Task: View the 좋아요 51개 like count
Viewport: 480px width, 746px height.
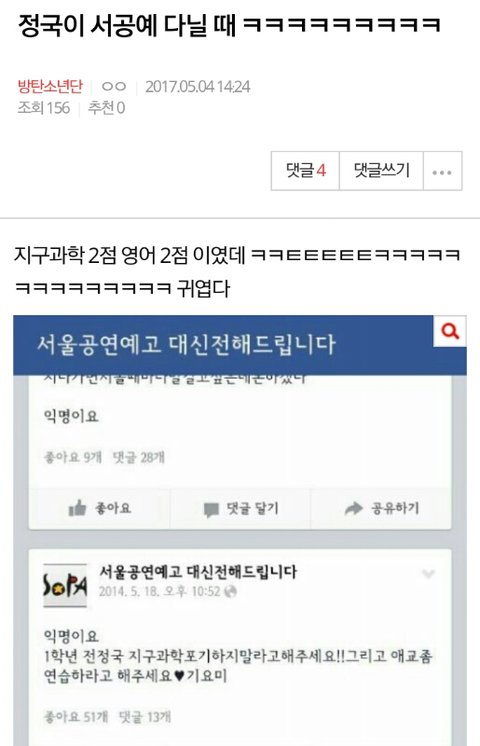Action: [x=76, y=716]
